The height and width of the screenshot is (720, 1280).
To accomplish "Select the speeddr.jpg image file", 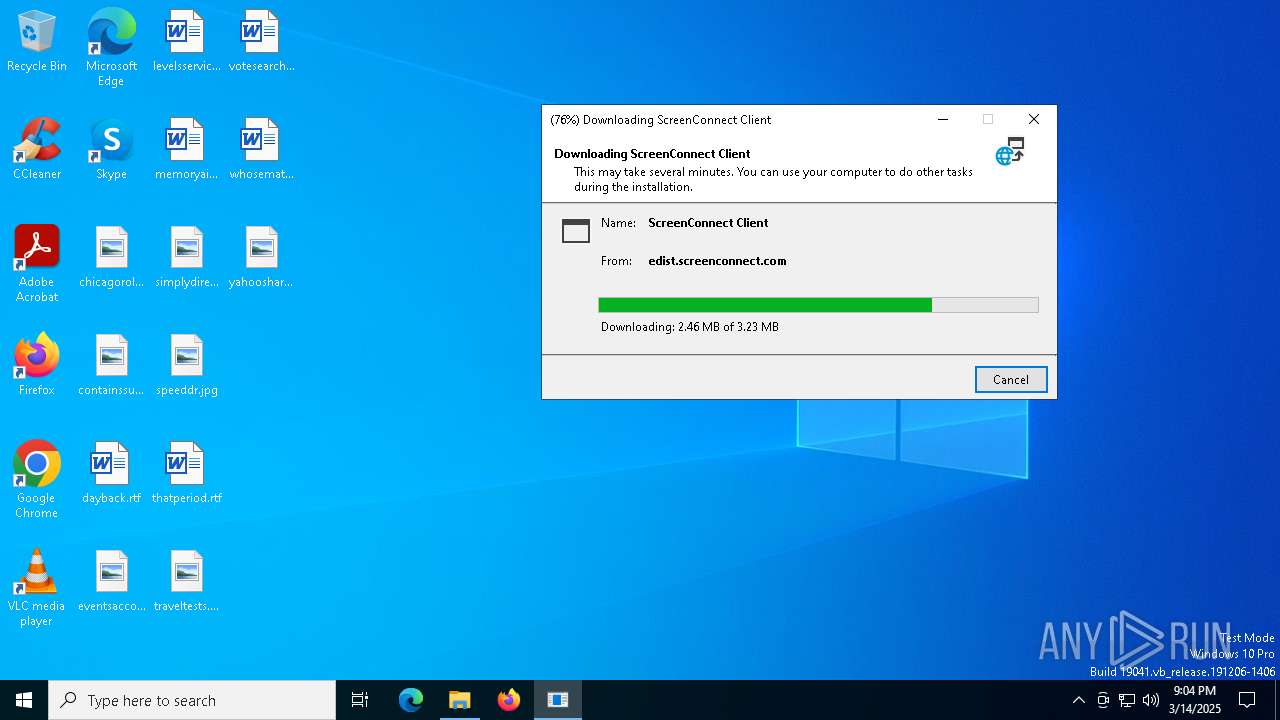I will tap(186, 365).
